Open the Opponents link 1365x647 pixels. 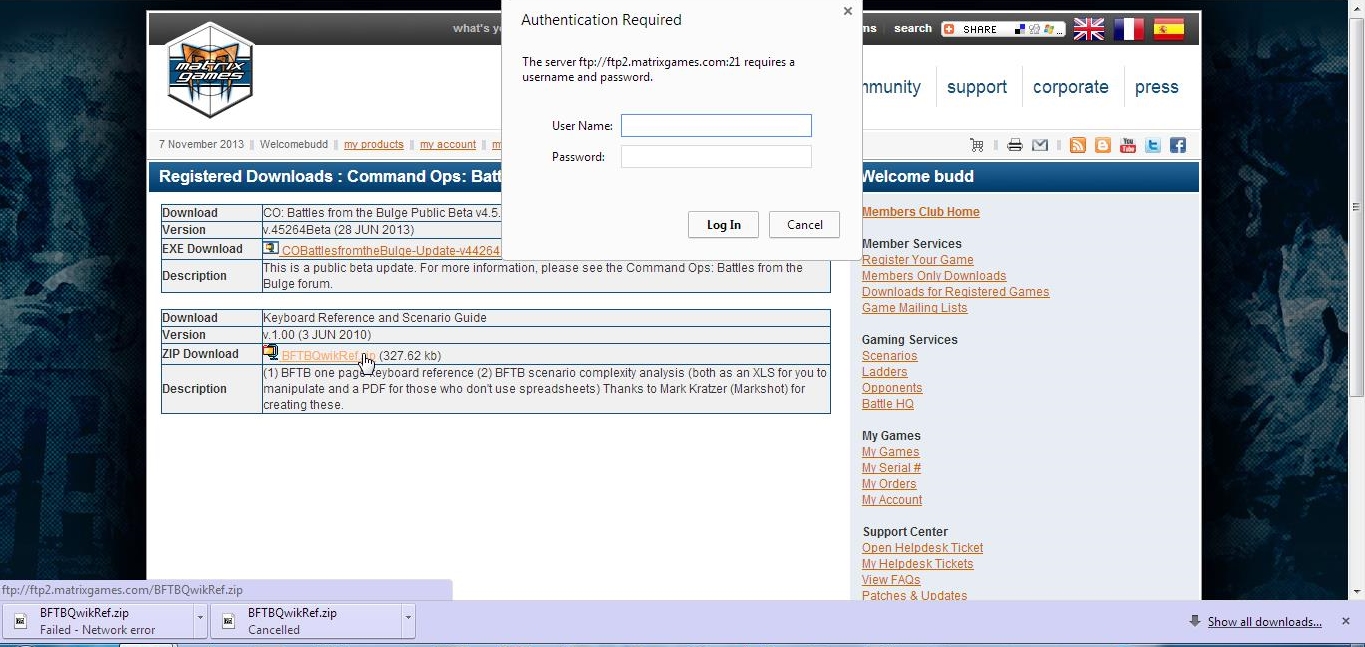point(892,388)
